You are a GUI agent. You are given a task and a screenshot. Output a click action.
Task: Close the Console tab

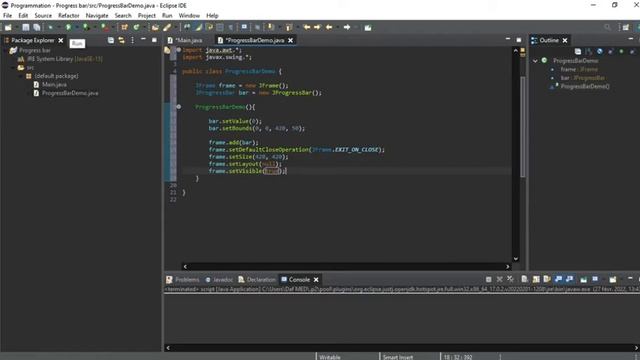(x=316, y=280)
